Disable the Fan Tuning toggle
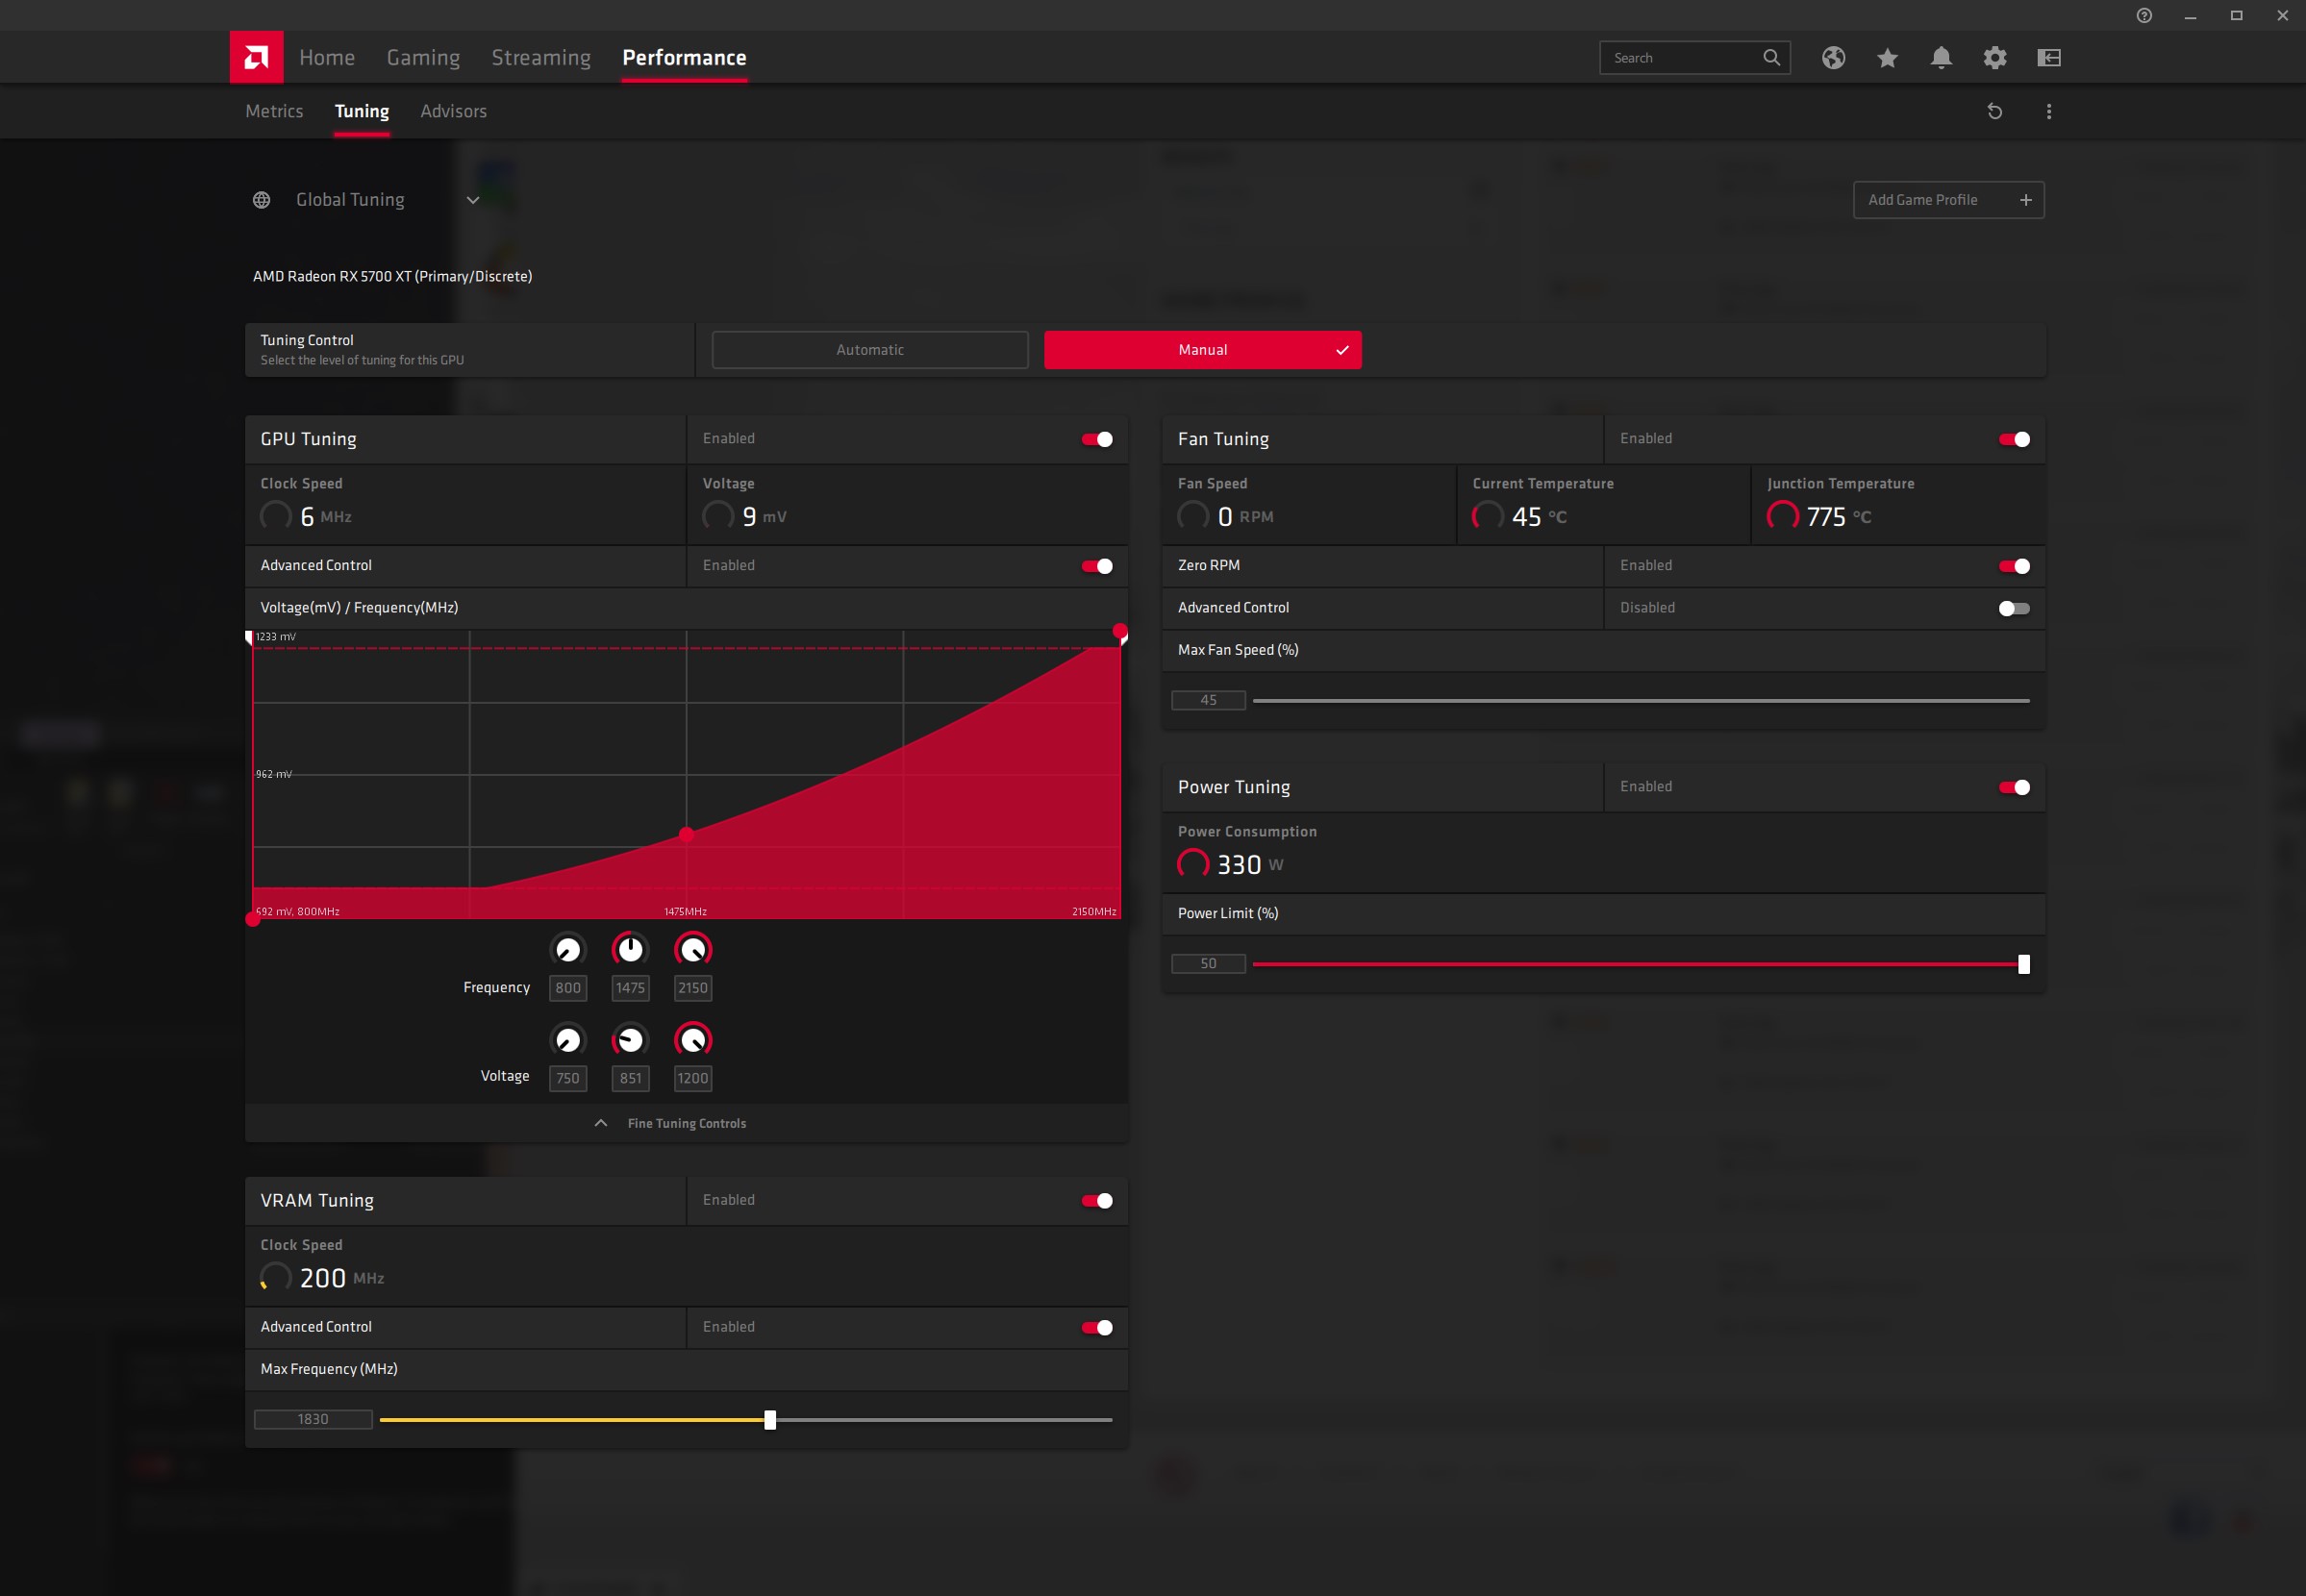This screenshot has width=2306, height=1596. [2014, 439]
